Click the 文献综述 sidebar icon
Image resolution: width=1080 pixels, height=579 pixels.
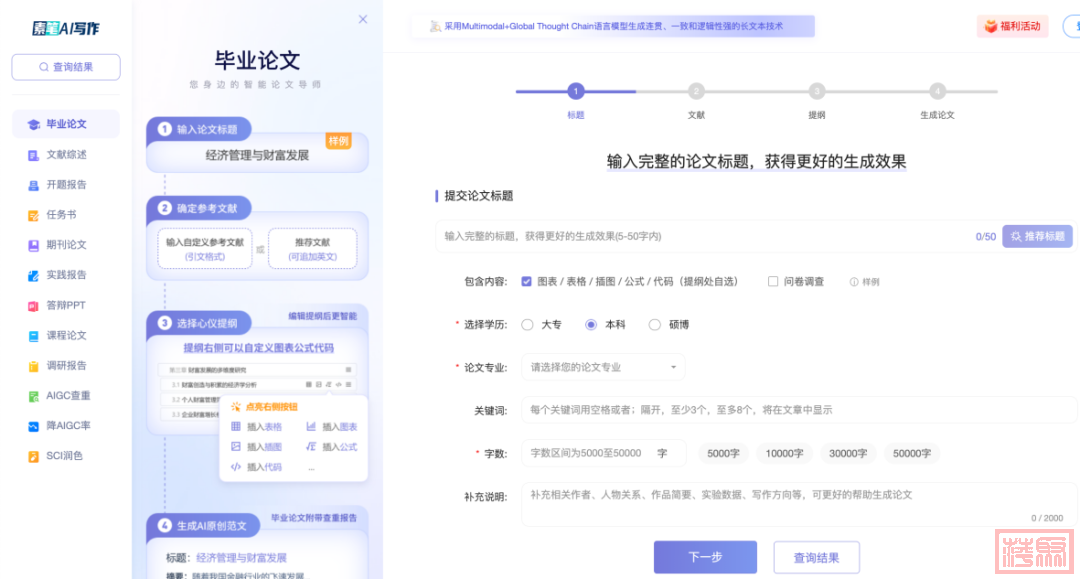click(34, 155)
